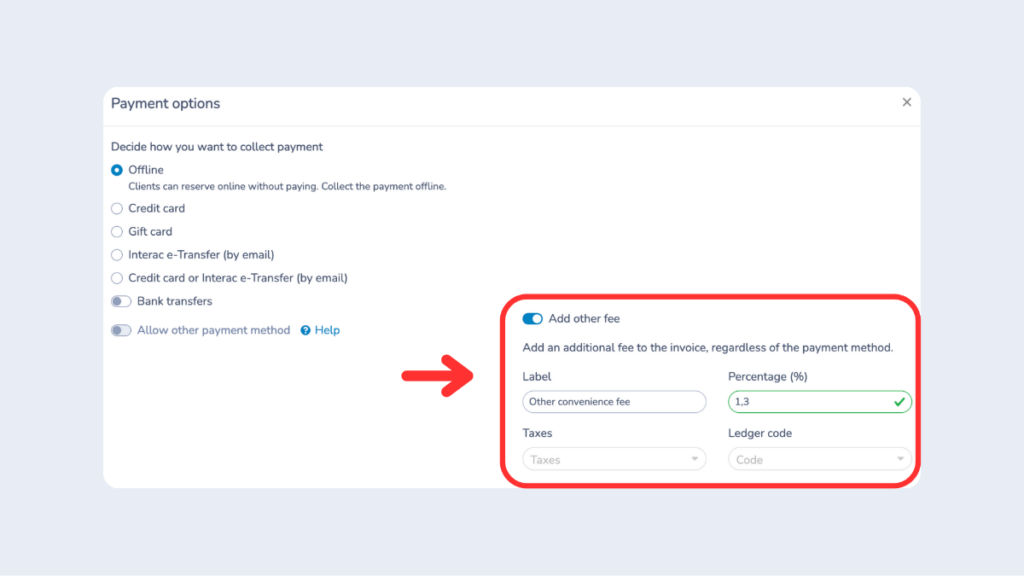
Task: Click the Add other fee toggle icon
Action: pyautogui.click(x=533, y=318)
